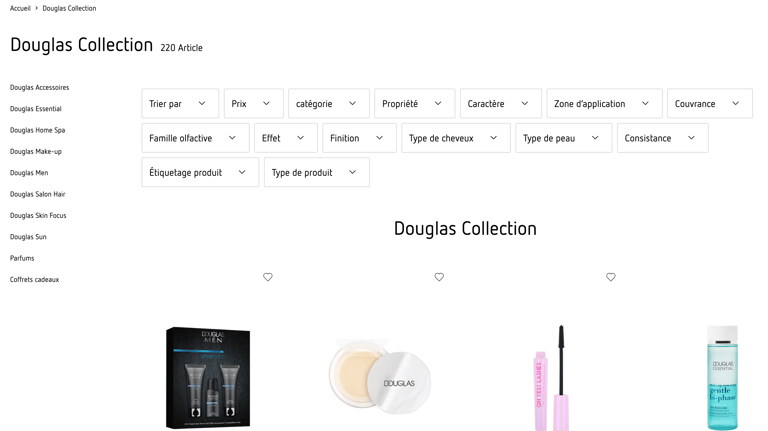Open the Prix filter dropdown
This screenshot has width=768, height=431.
coord(254,103)
